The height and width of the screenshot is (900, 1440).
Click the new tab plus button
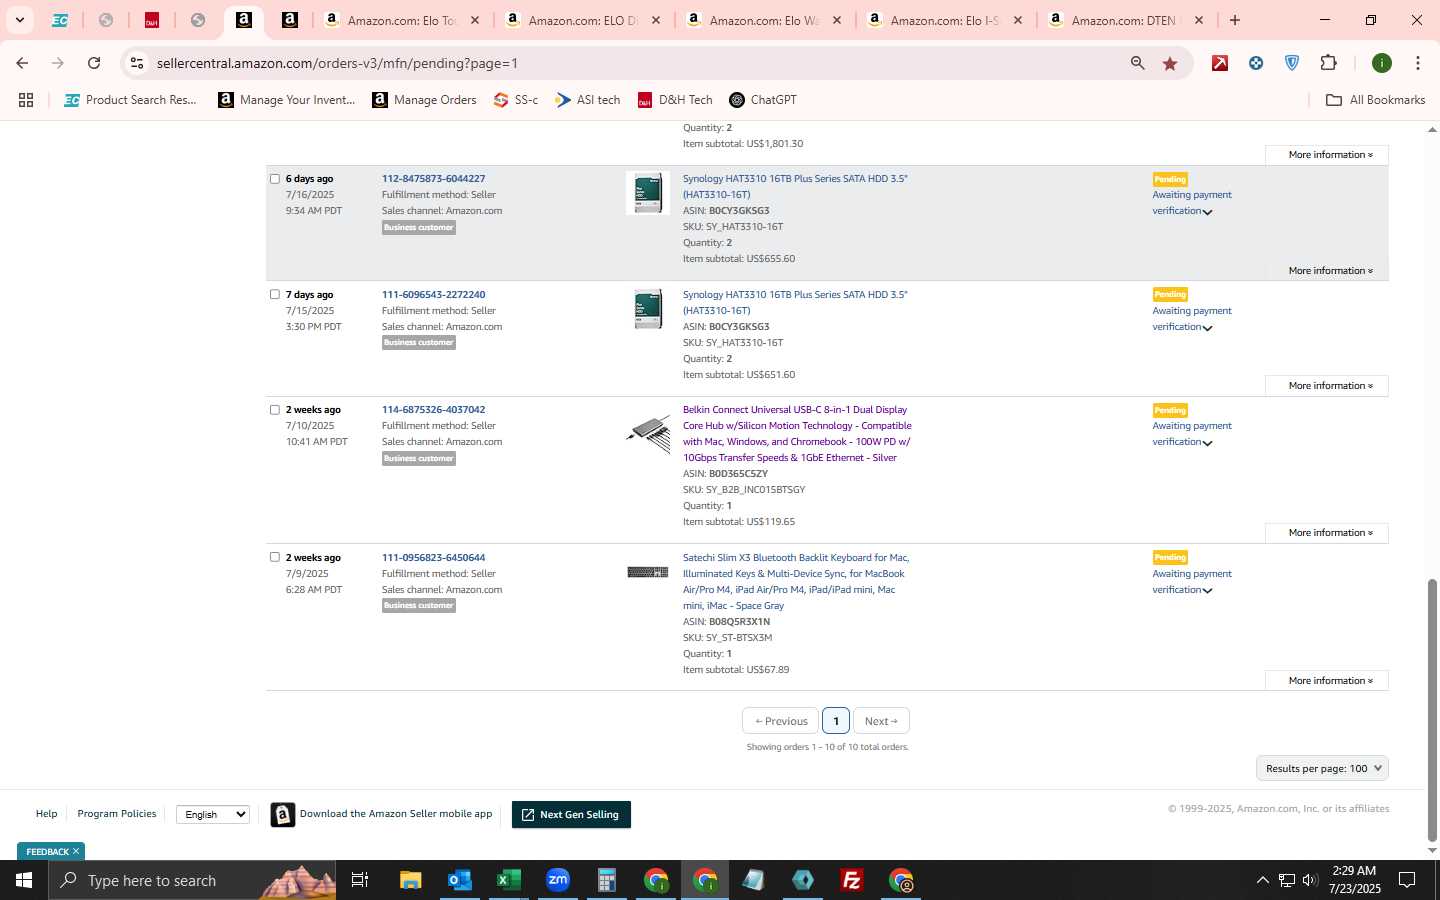tap(1235, 20)
